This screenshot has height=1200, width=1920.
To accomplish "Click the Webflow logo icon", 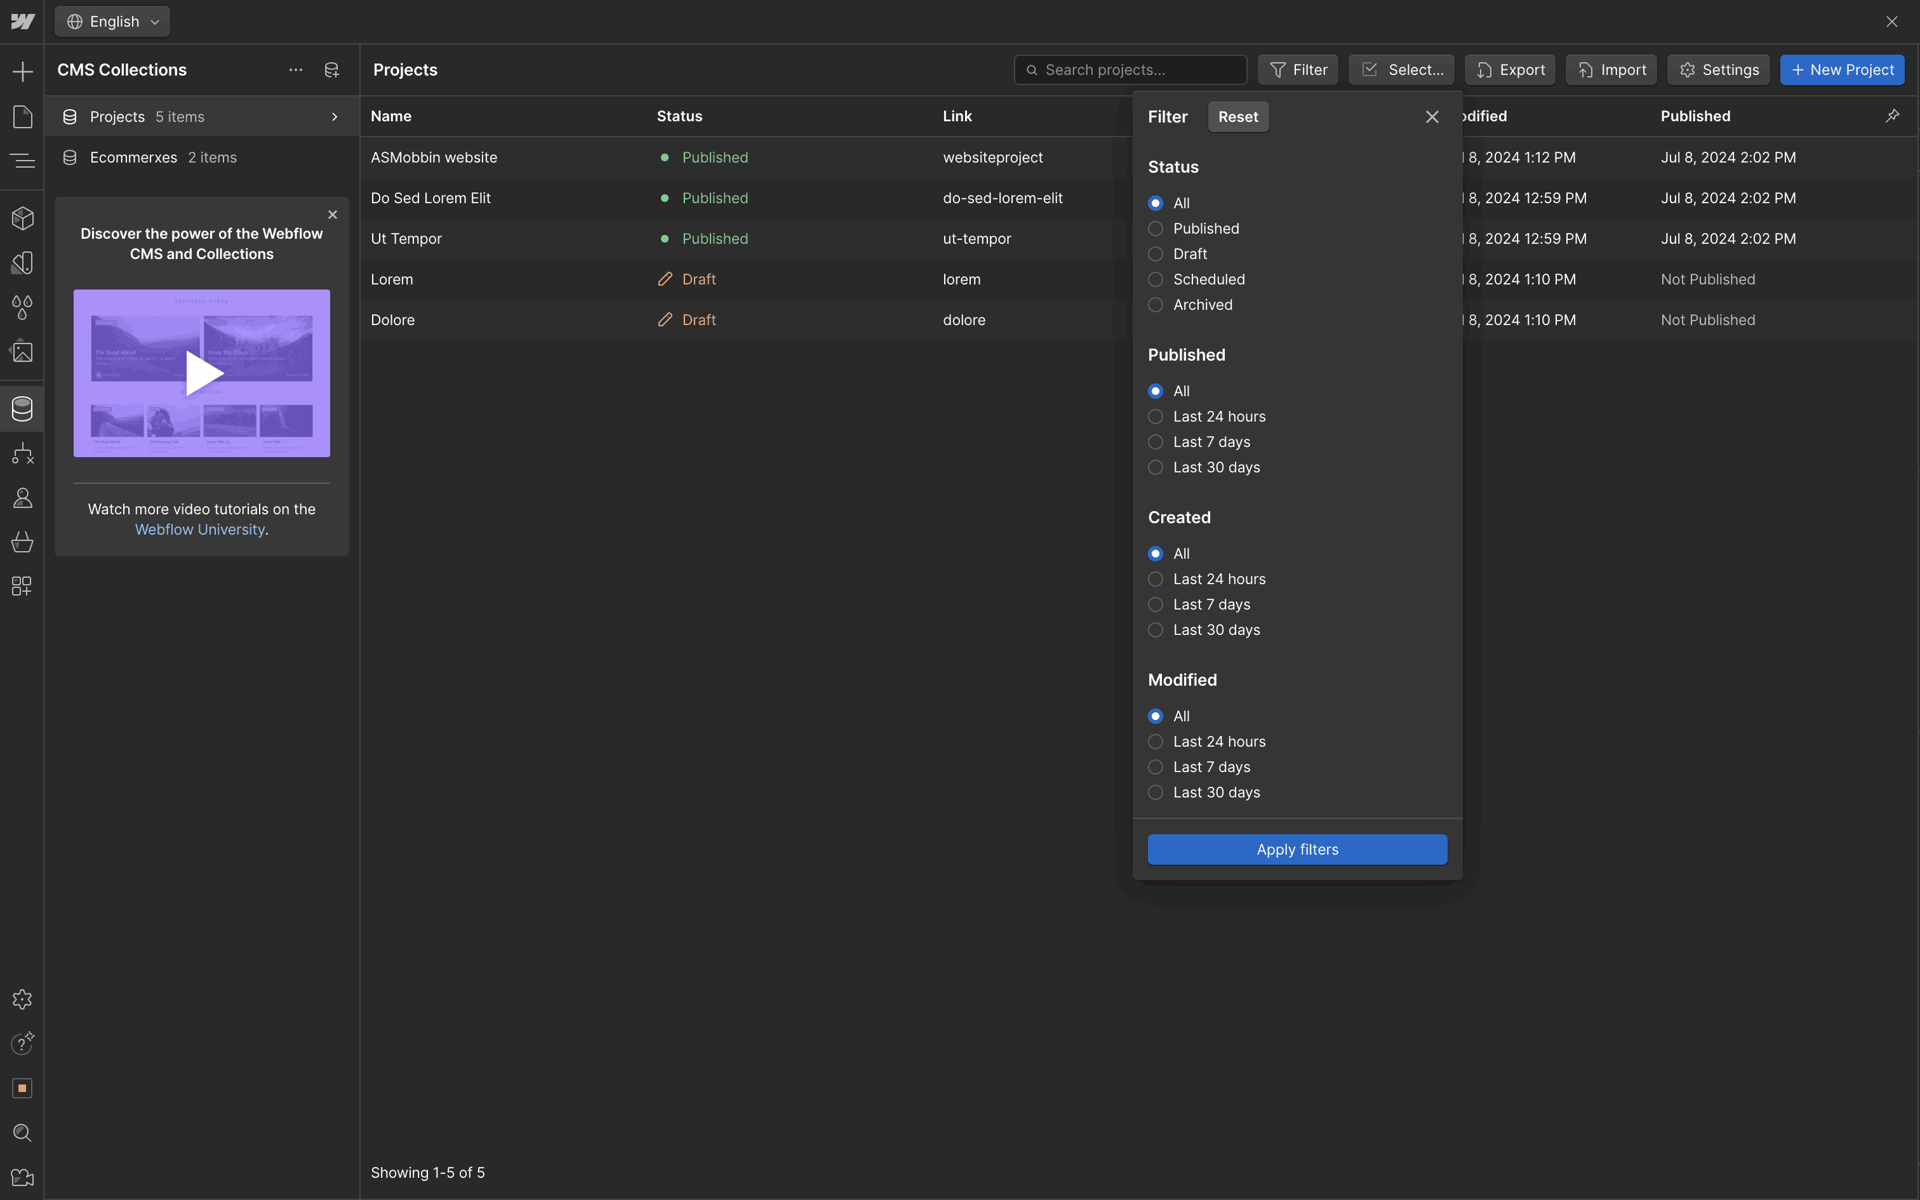I will click(x=22, y=21).
